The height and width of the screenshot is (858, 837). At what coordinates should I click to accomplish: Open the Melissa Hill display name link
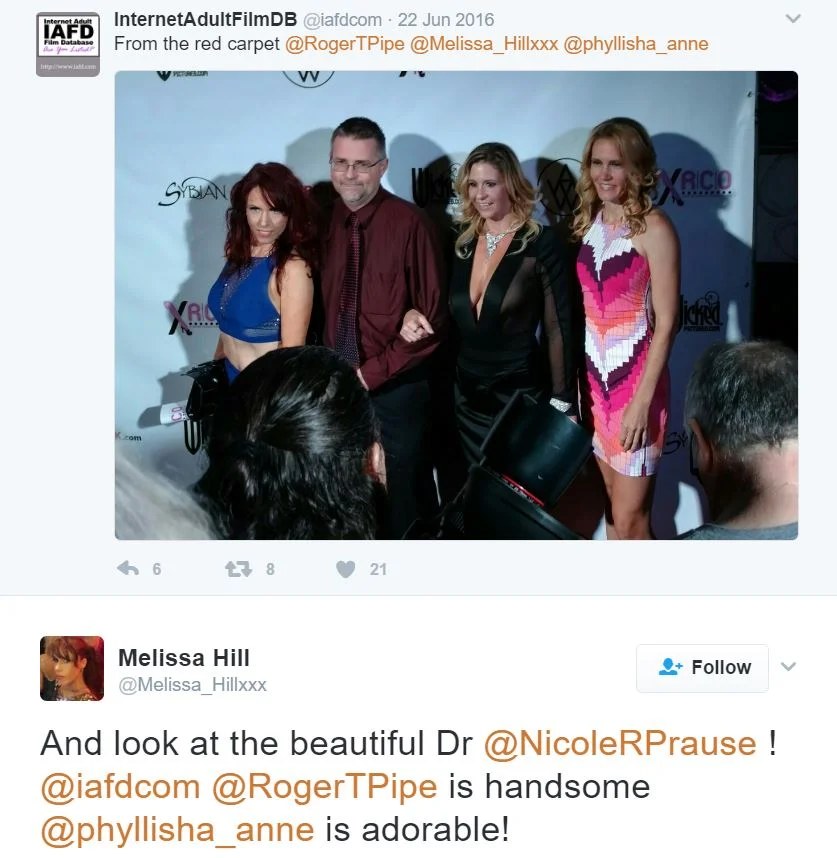[184, 657]
